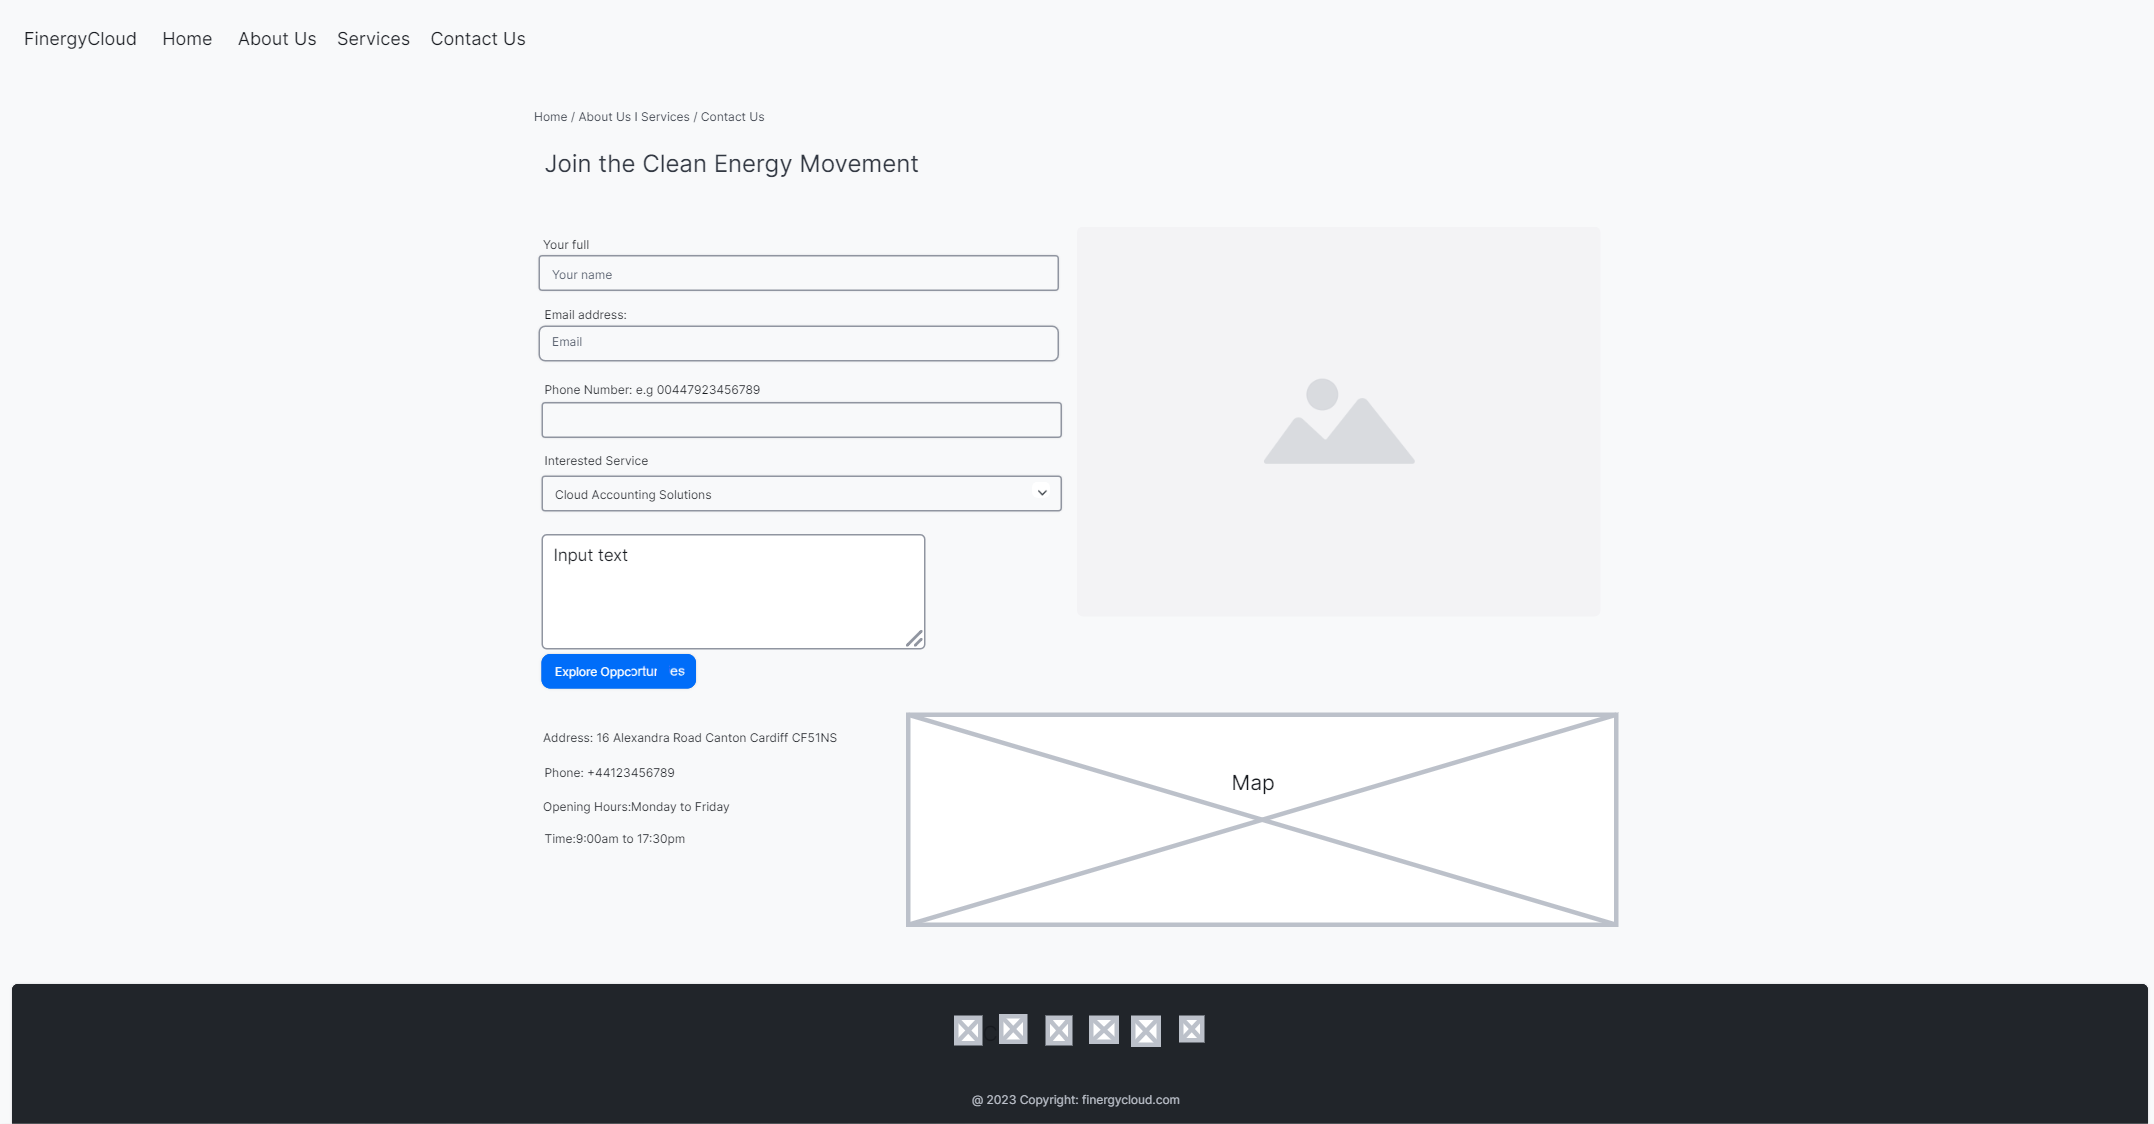Viewport: 2154px width, 1124px height.
Task: Click the third social icon in footer
Action: tap(1058, 1031)
